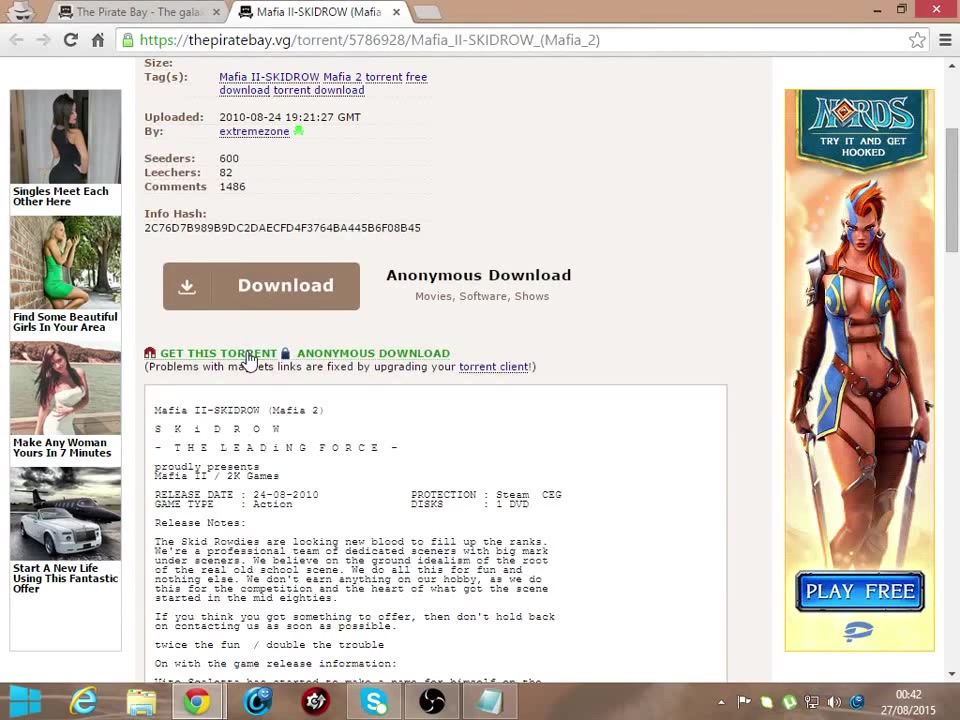Open the 'Start A New Life' ad

[x=66, y=531]
